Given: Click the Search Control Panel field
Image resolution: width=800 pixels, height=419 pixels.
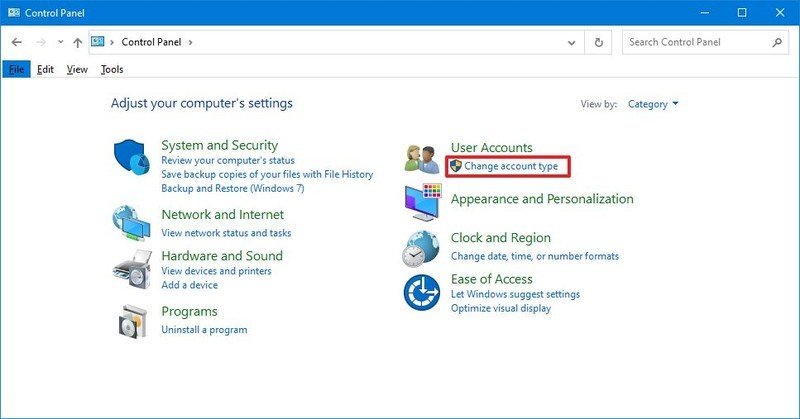Looking at the screenshot, I should [705, 42].
